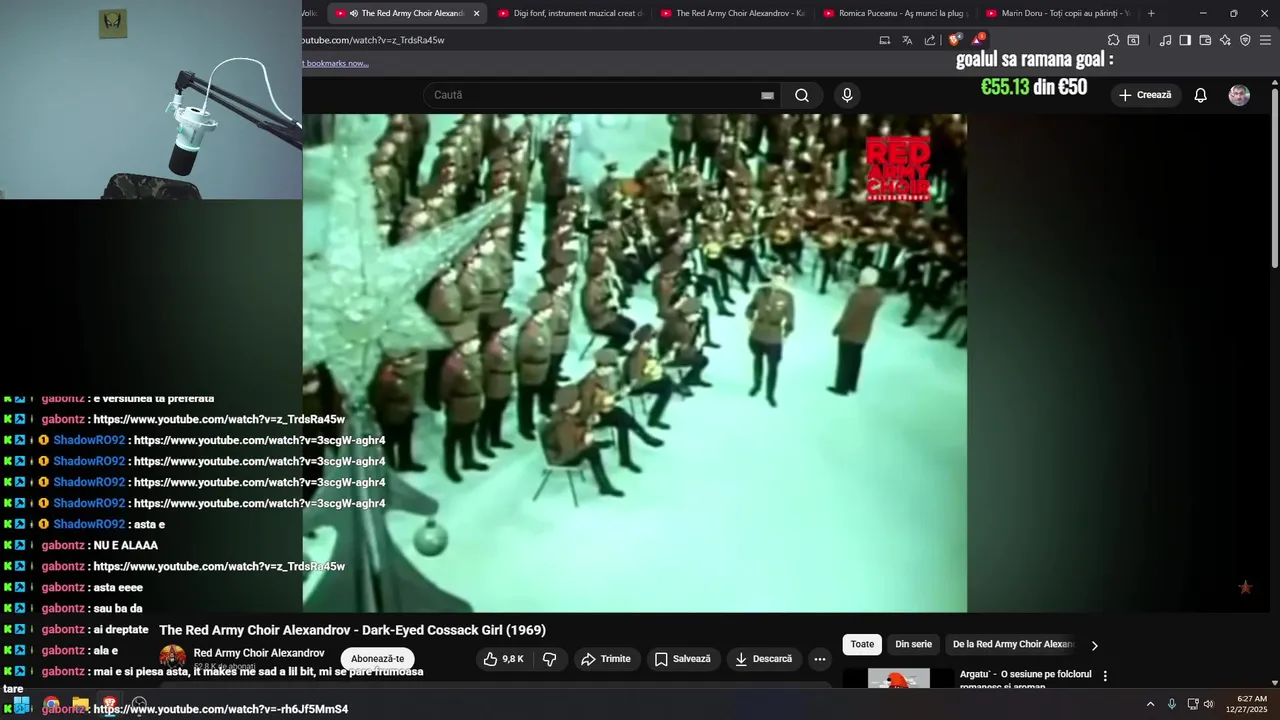Switch to The Red Army Choir Alexandrov - Ka tab
The image size is (1280, 720).
[x=733, y=13]
